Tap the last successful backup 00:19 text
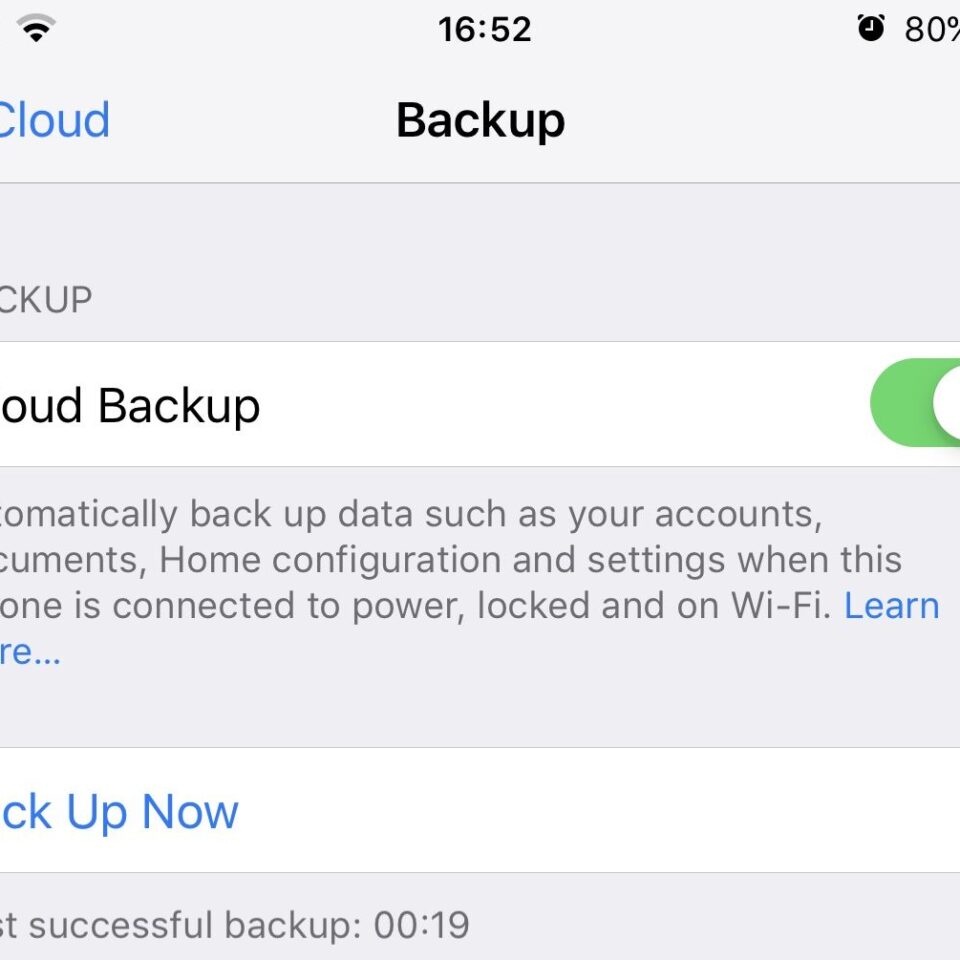Image resolution: width=960 pixels, height=960 pixels. (x=234, y=924)
